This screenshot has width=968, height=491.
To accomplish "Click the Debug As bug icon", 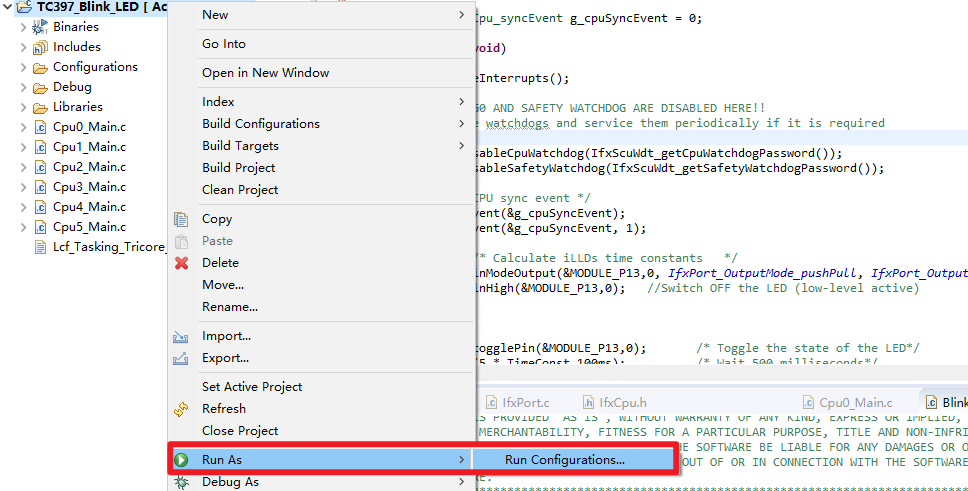I will click(x=181, y=482).
